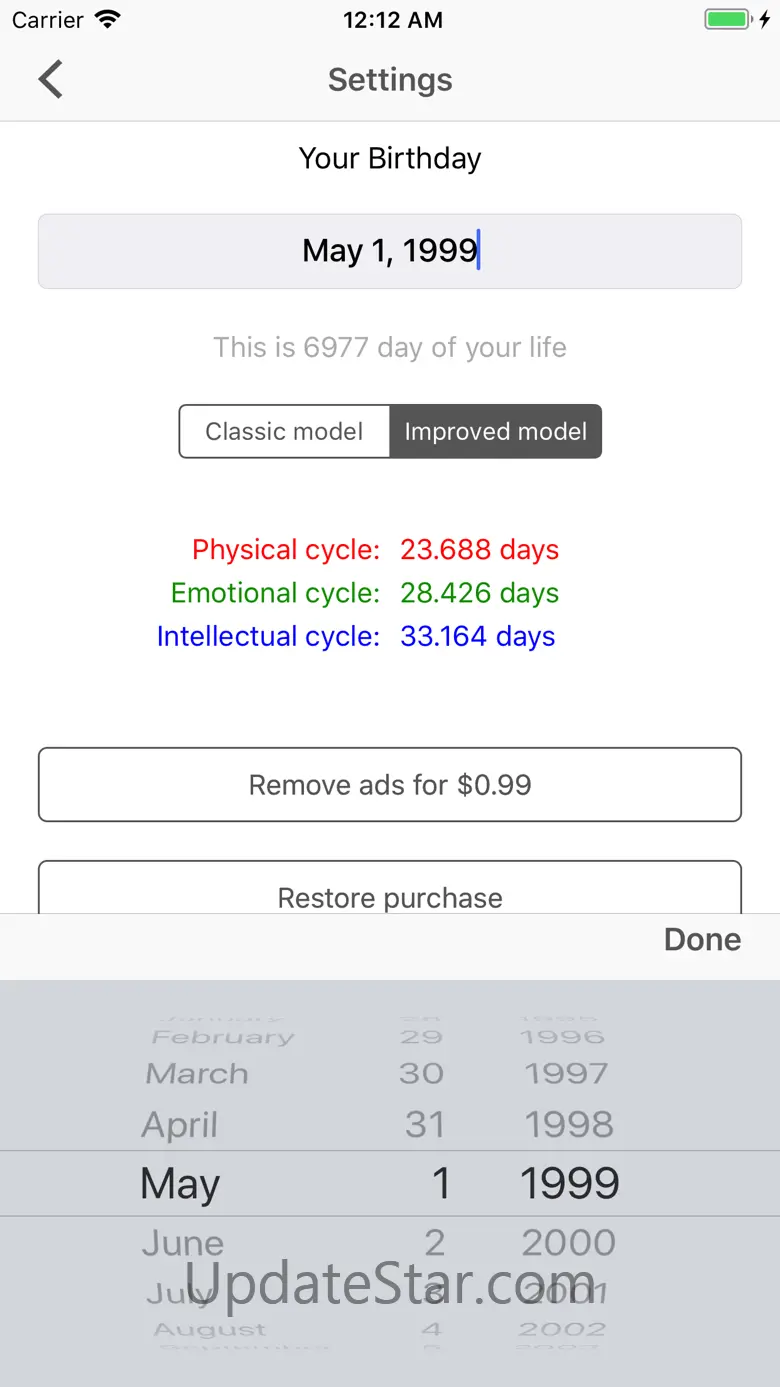Select the Classic model option
Image resolution: width=780 pixels, height=1387 pixels.
[x=284, y=432]
